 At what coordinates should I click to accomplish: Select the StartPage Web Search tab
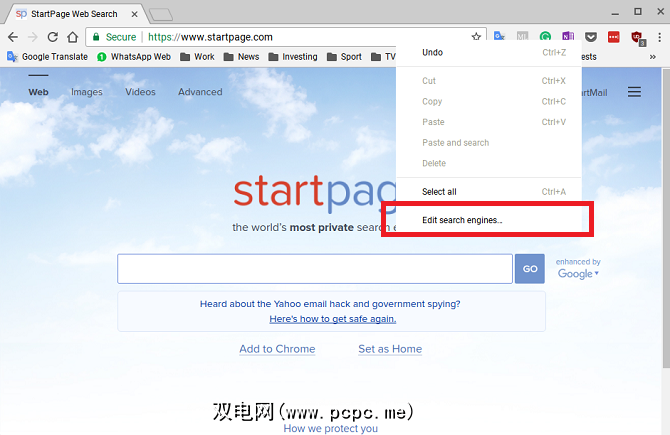pos(73,14)
